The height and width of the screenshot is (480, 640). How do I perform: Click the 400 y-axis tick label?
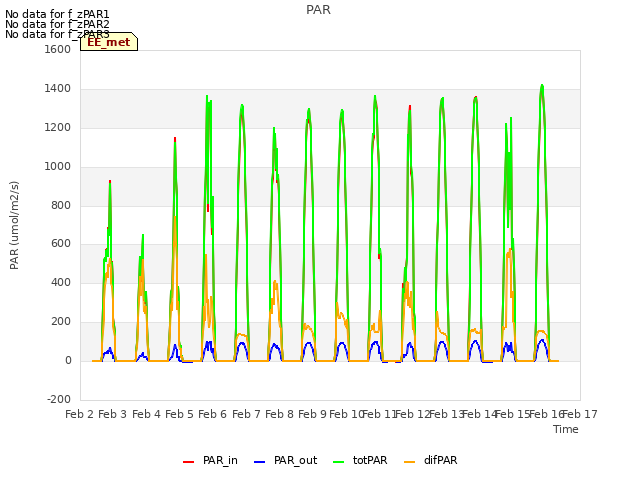(x=61, y=282)
